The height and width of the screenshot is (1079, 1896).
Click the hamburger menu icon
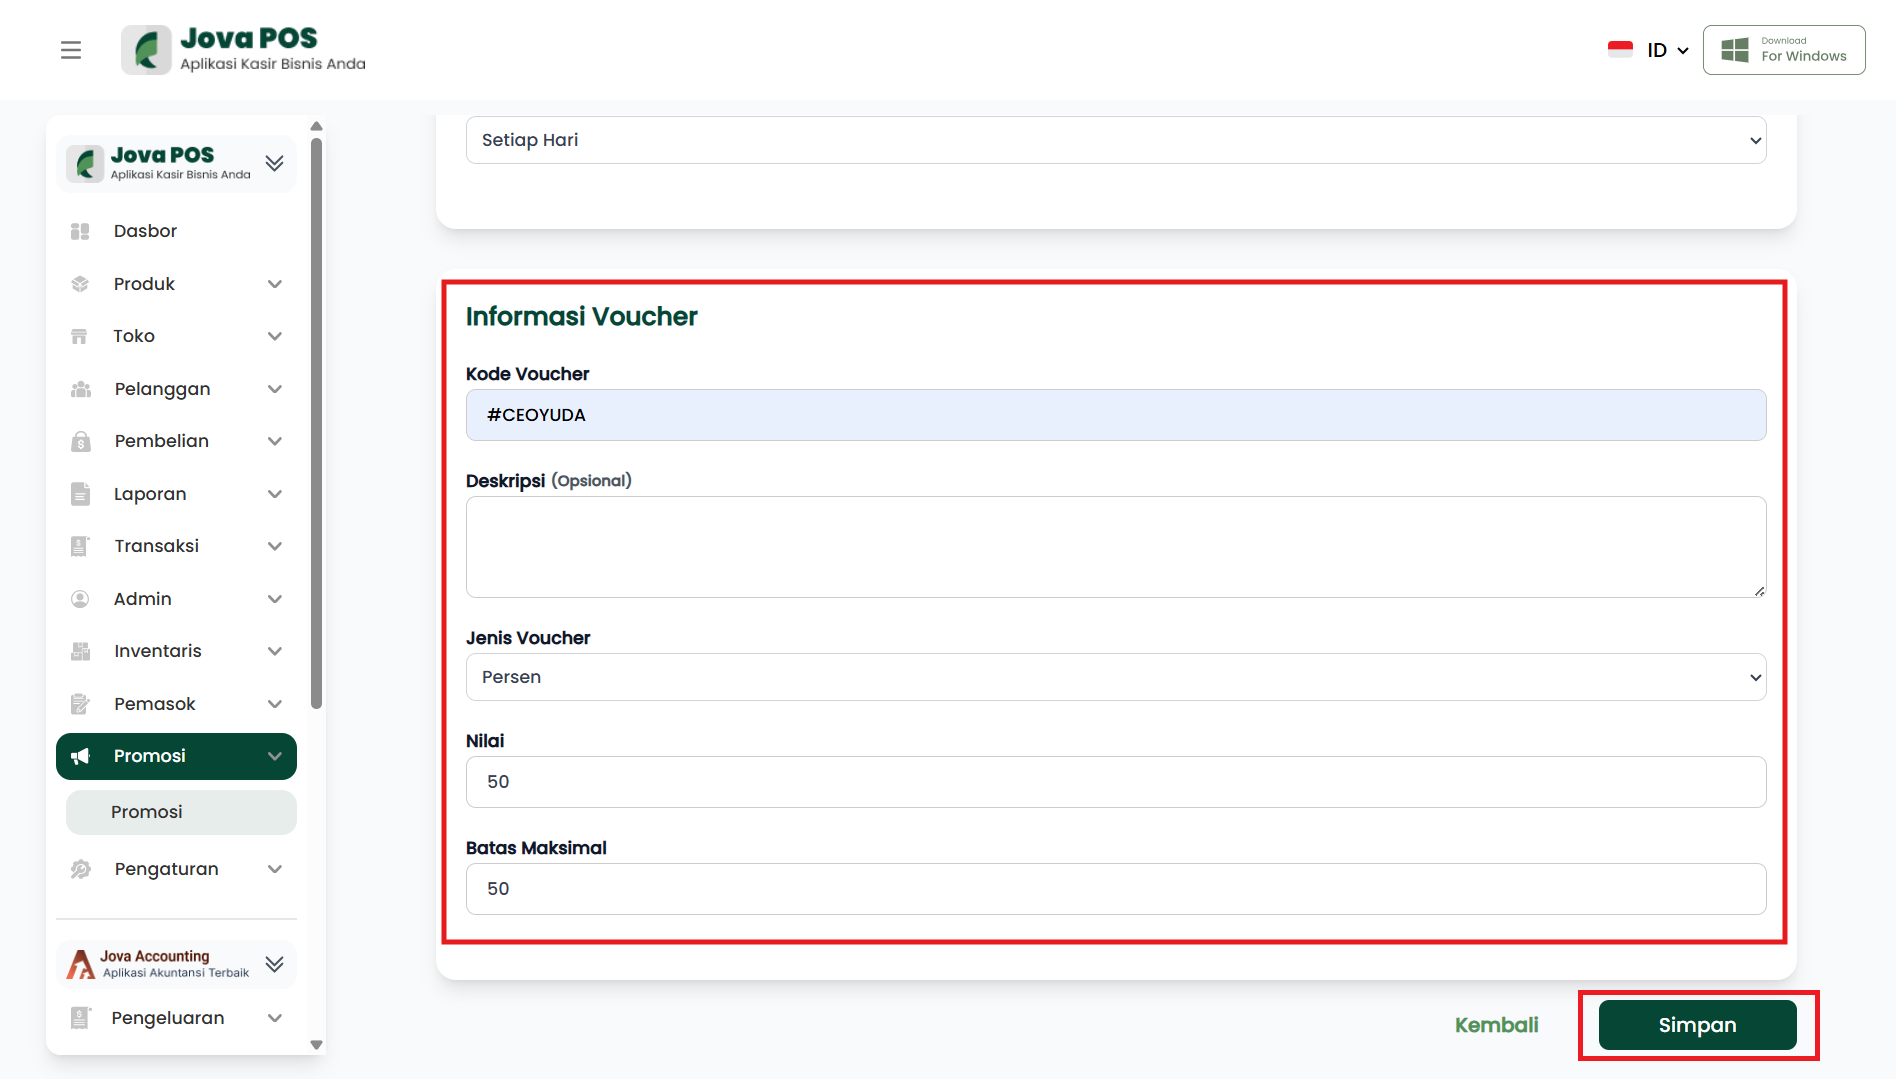click(x=71, y=50)
